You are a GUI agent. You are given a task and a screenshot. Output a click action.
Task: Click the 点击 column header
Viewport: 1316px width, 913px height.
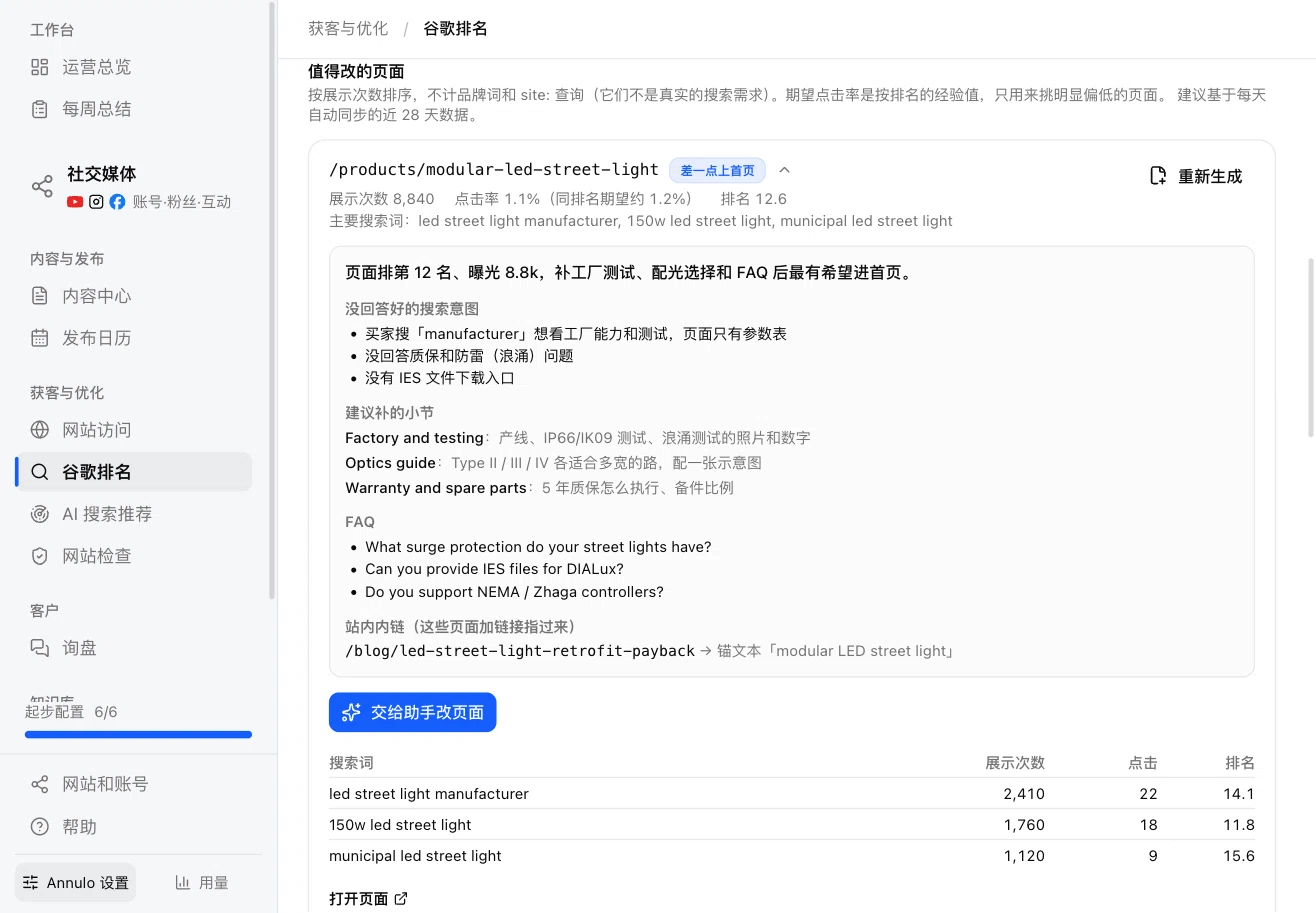coord(1143,763)
